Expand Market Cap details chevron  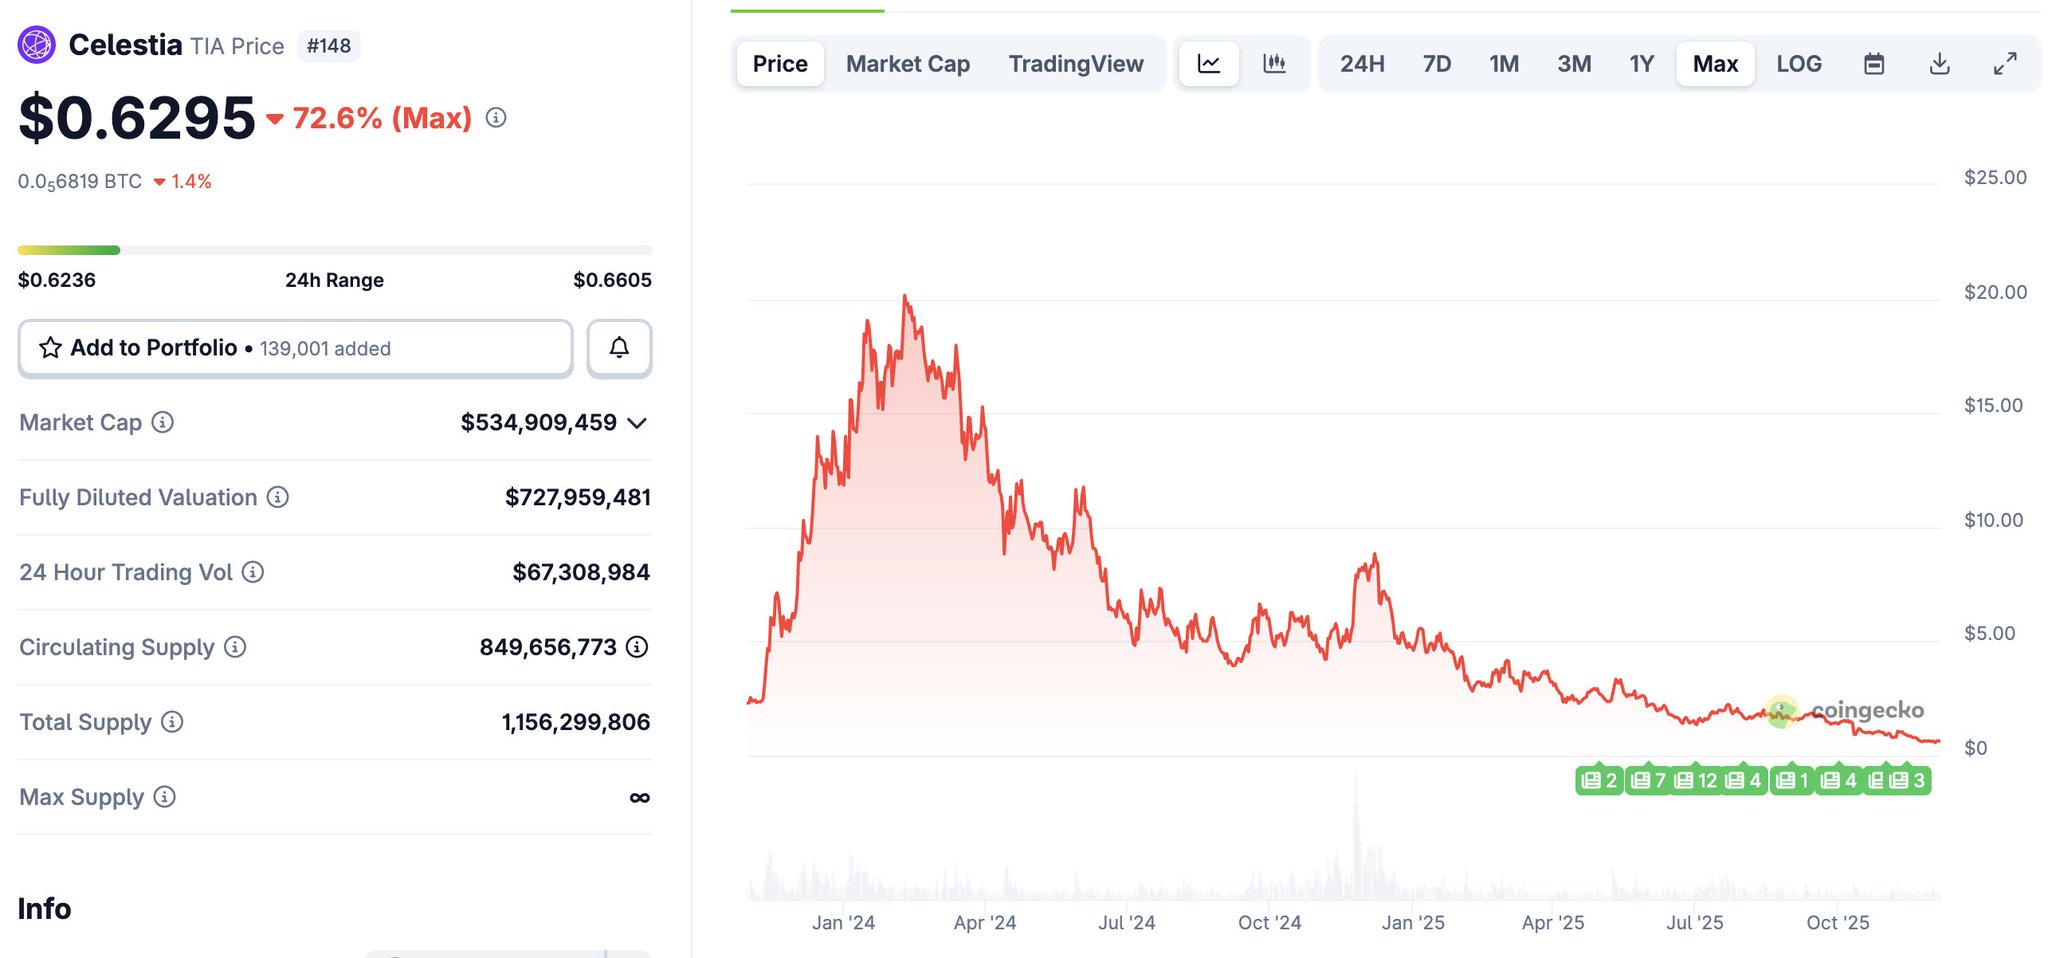pos(637,423)
